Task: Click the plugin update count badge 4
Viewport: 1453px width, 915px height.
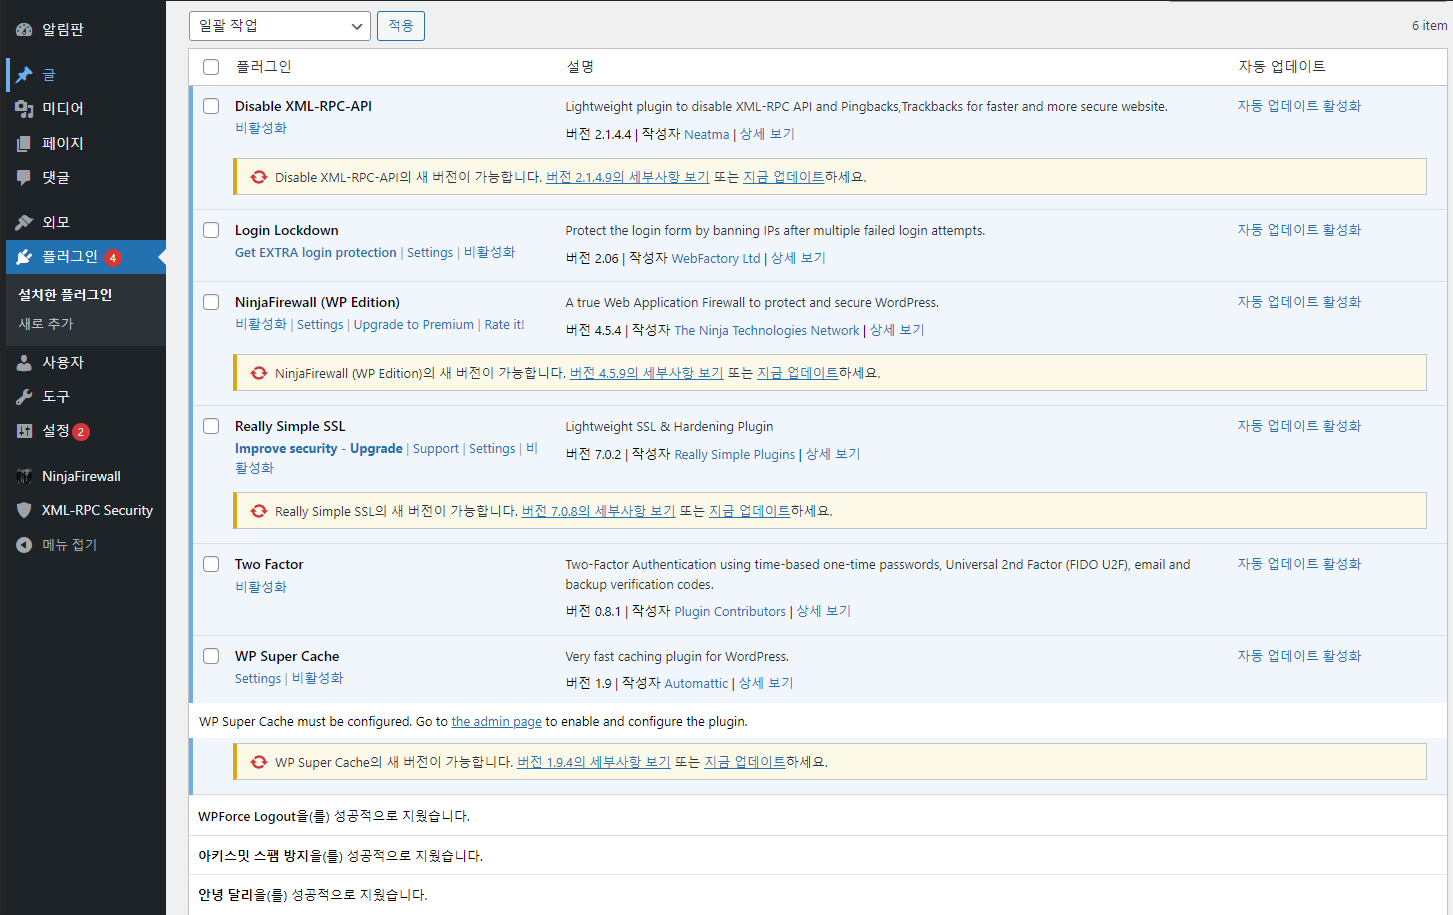Action: [113, 258]
